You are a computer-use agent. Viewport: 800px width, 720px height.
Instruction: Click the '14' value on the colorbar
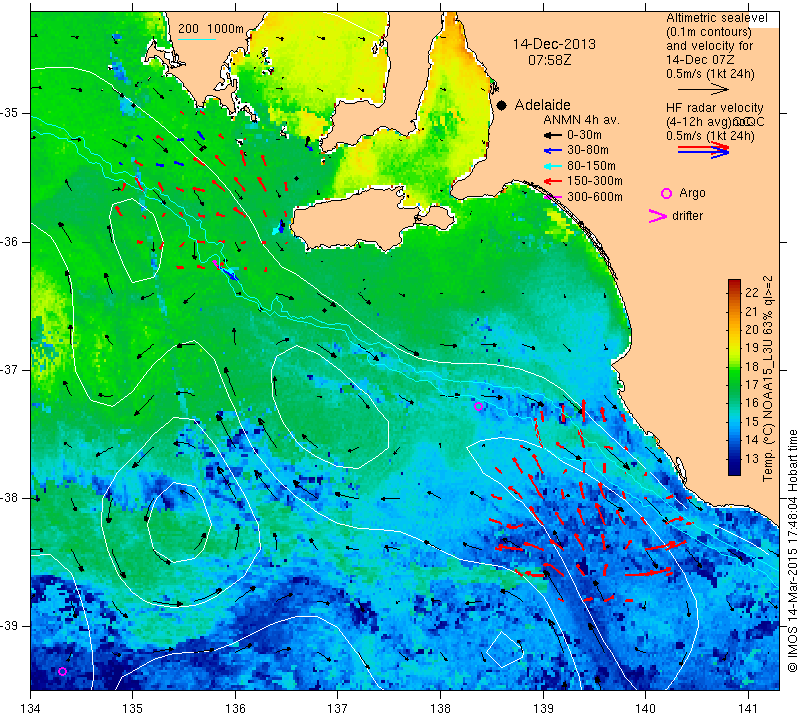(x=752, y=440)
